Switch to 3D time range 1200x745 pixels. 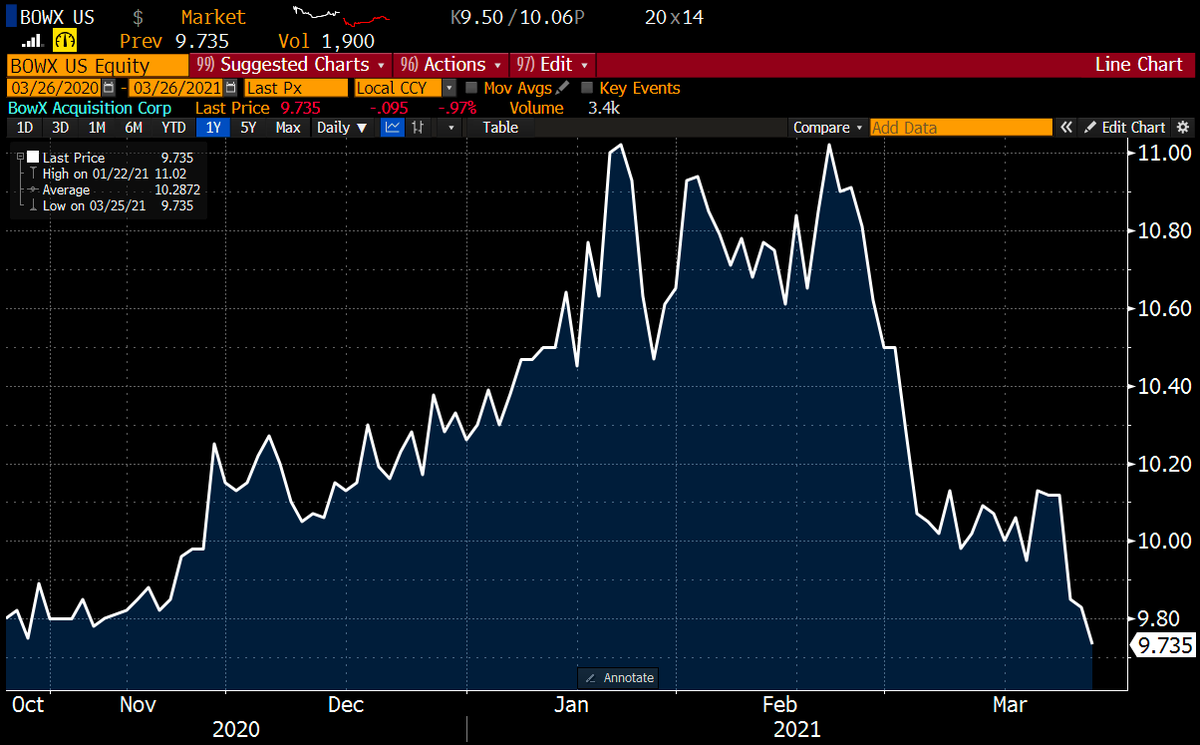61,127
